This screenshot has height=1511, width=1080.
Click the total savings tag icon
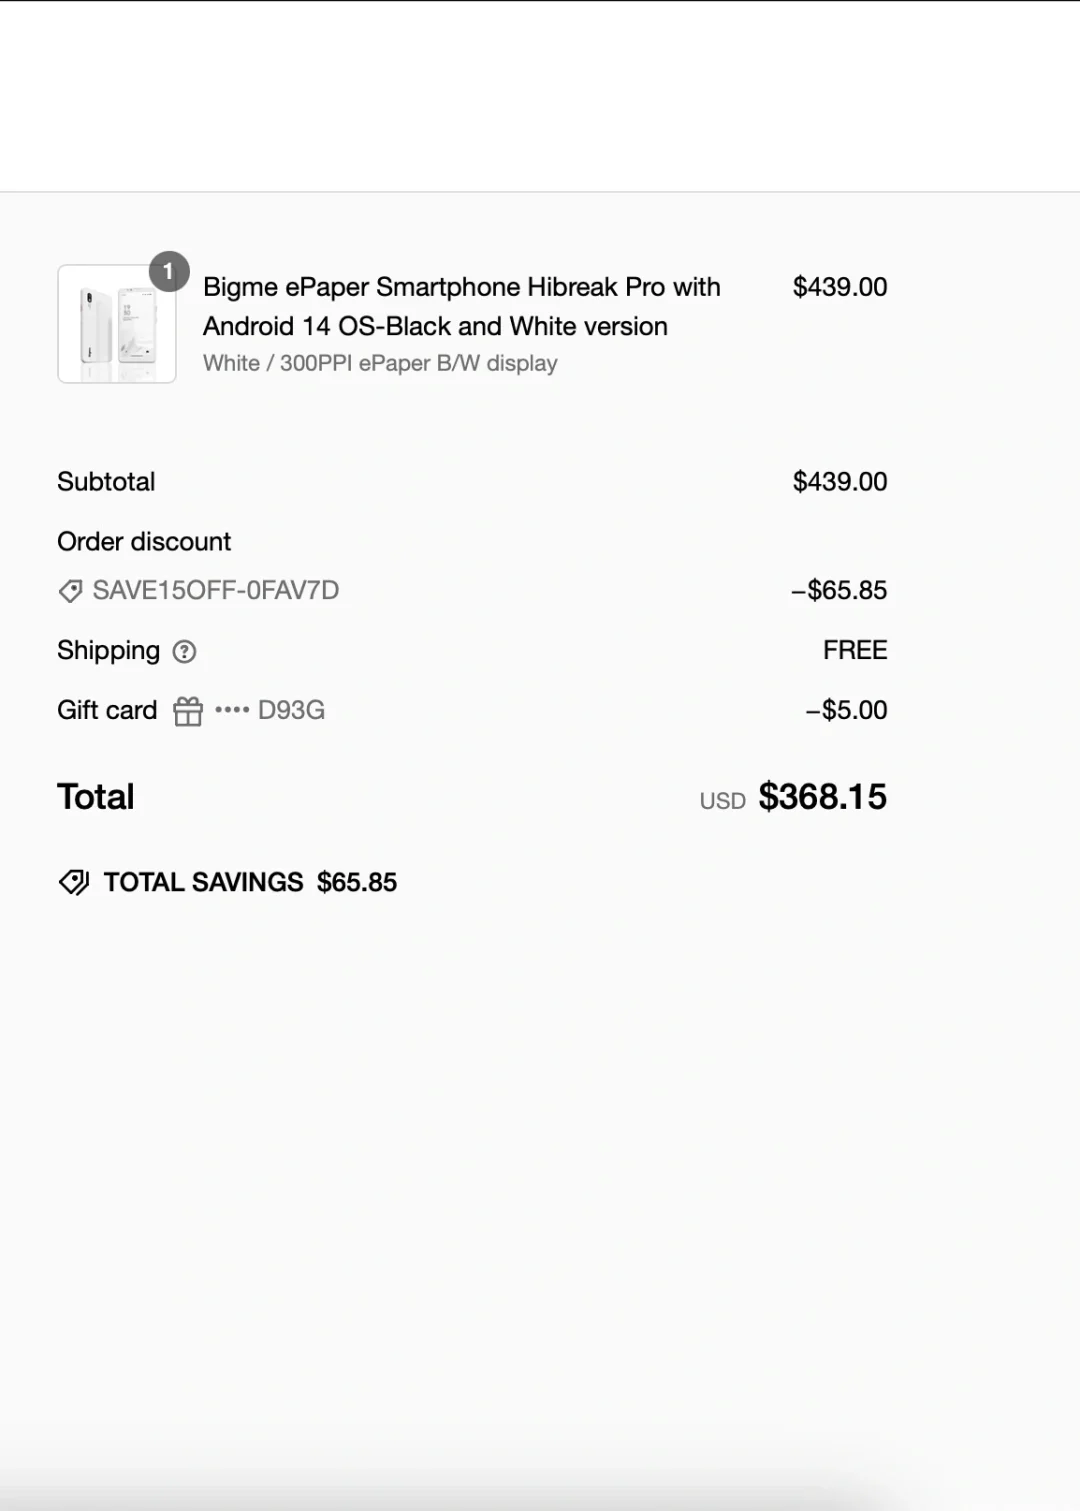point(74,882)
